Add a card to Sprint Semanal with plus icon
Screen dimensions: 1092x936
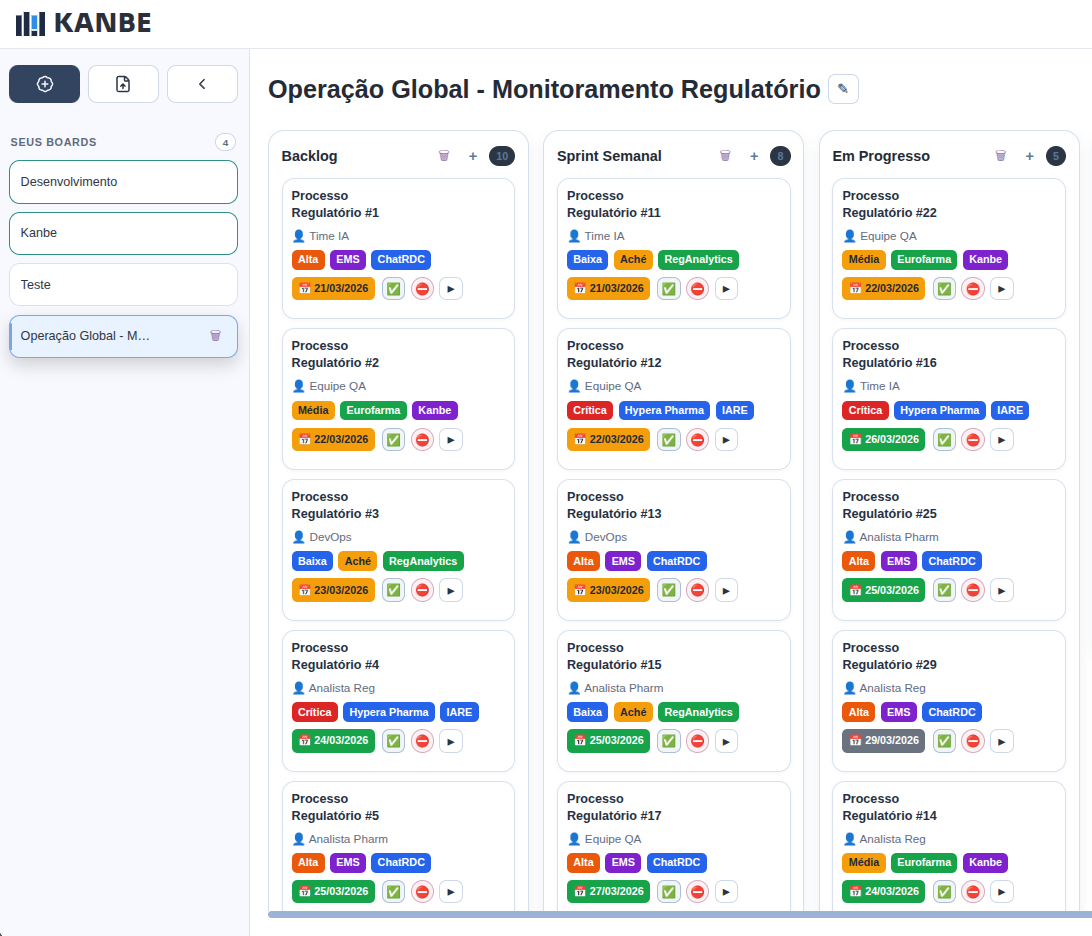tap(753, 156)
